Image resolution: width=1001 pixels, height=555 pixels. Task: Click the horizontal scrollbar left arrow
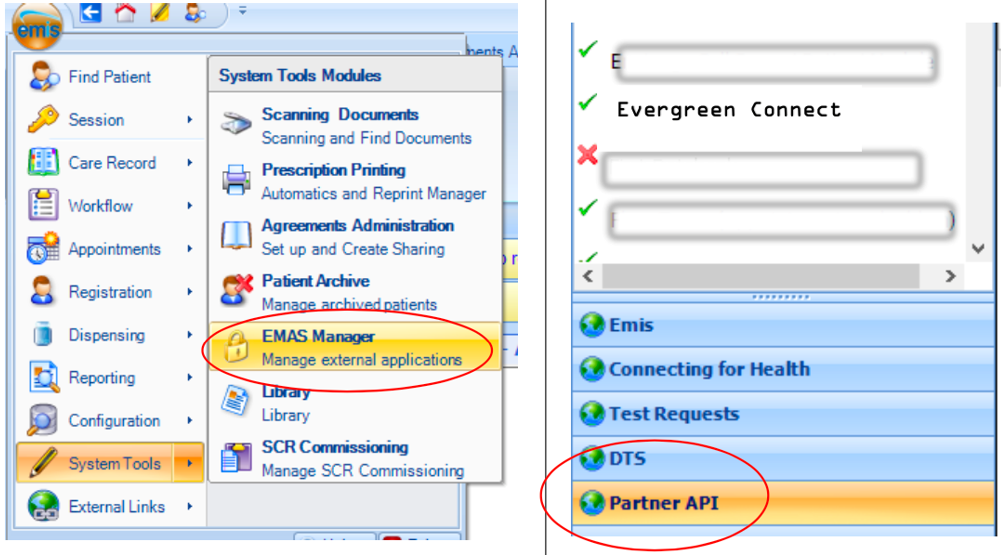tap(588, 276)
